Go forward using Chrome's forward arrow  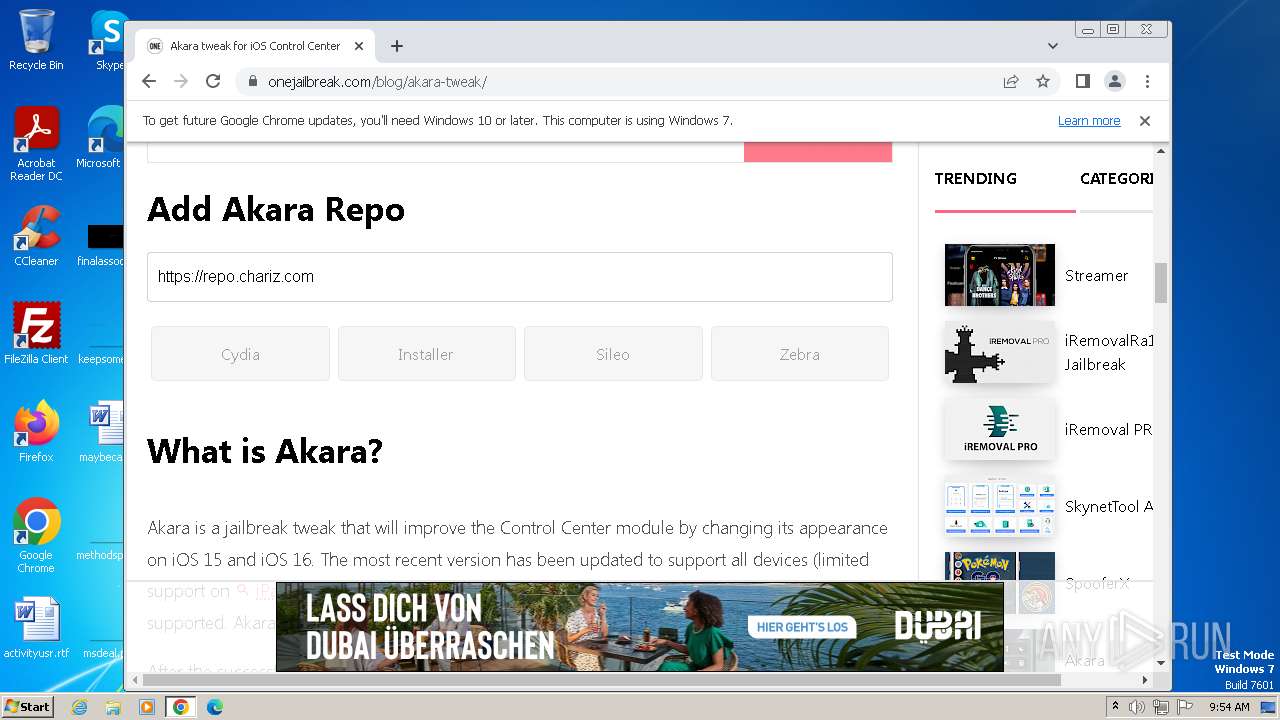(181, 81)
